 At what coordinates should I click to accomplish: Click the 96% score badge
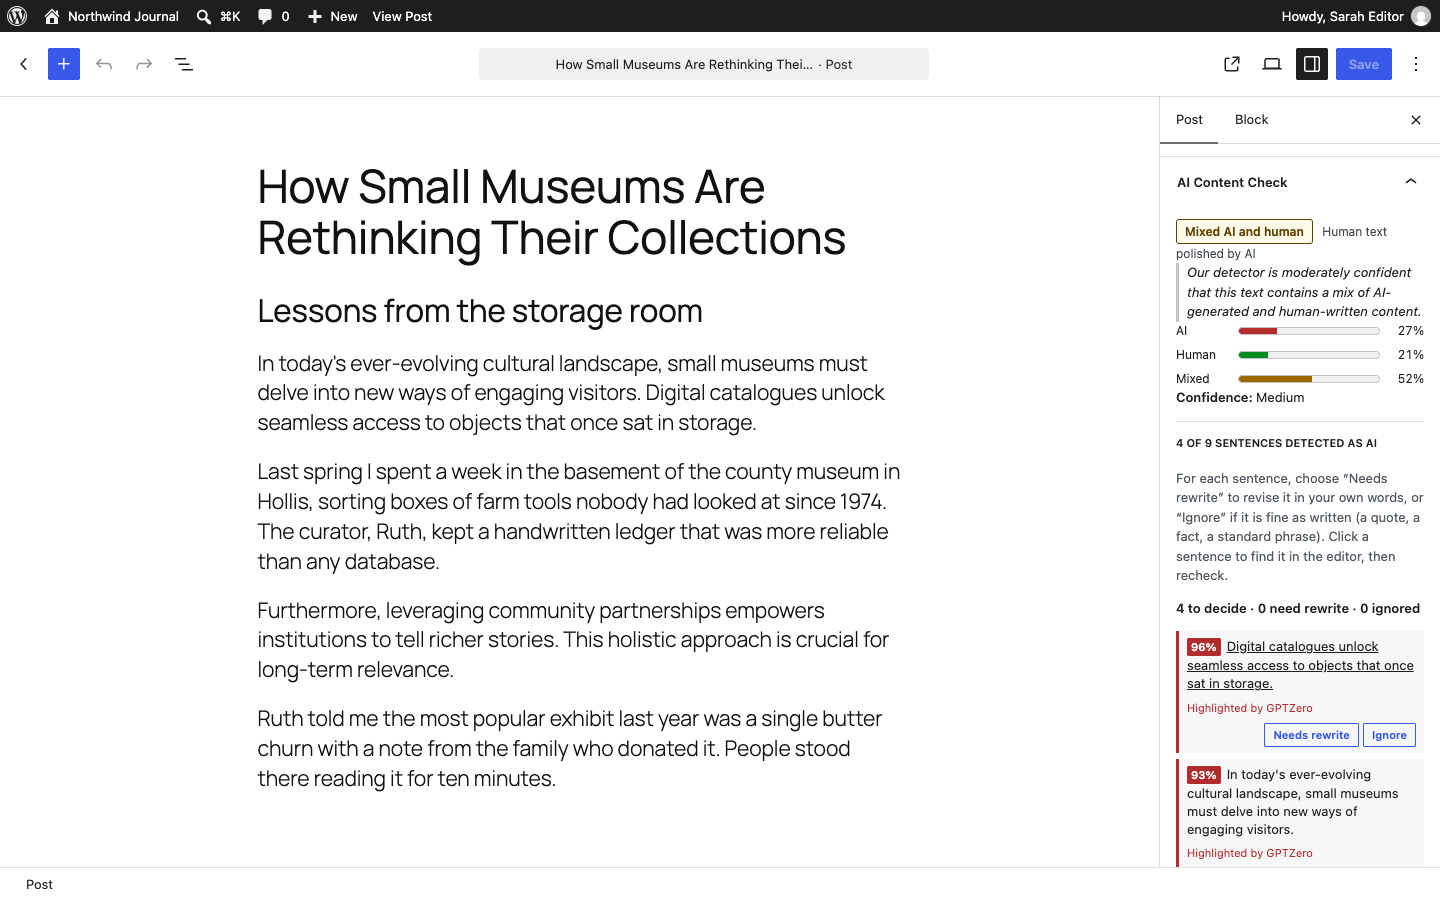(1203, 647)
